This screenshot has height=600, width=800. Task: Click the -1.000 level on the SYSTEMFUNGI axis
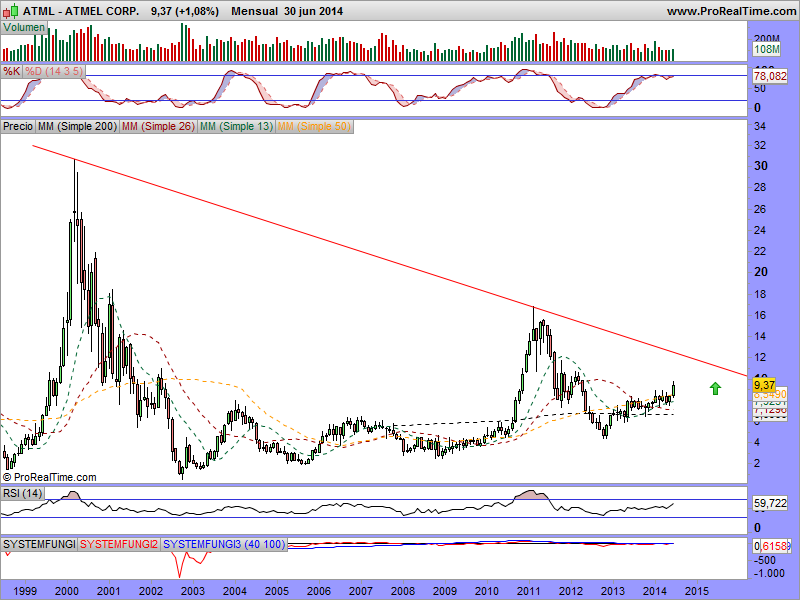[769, 573]
